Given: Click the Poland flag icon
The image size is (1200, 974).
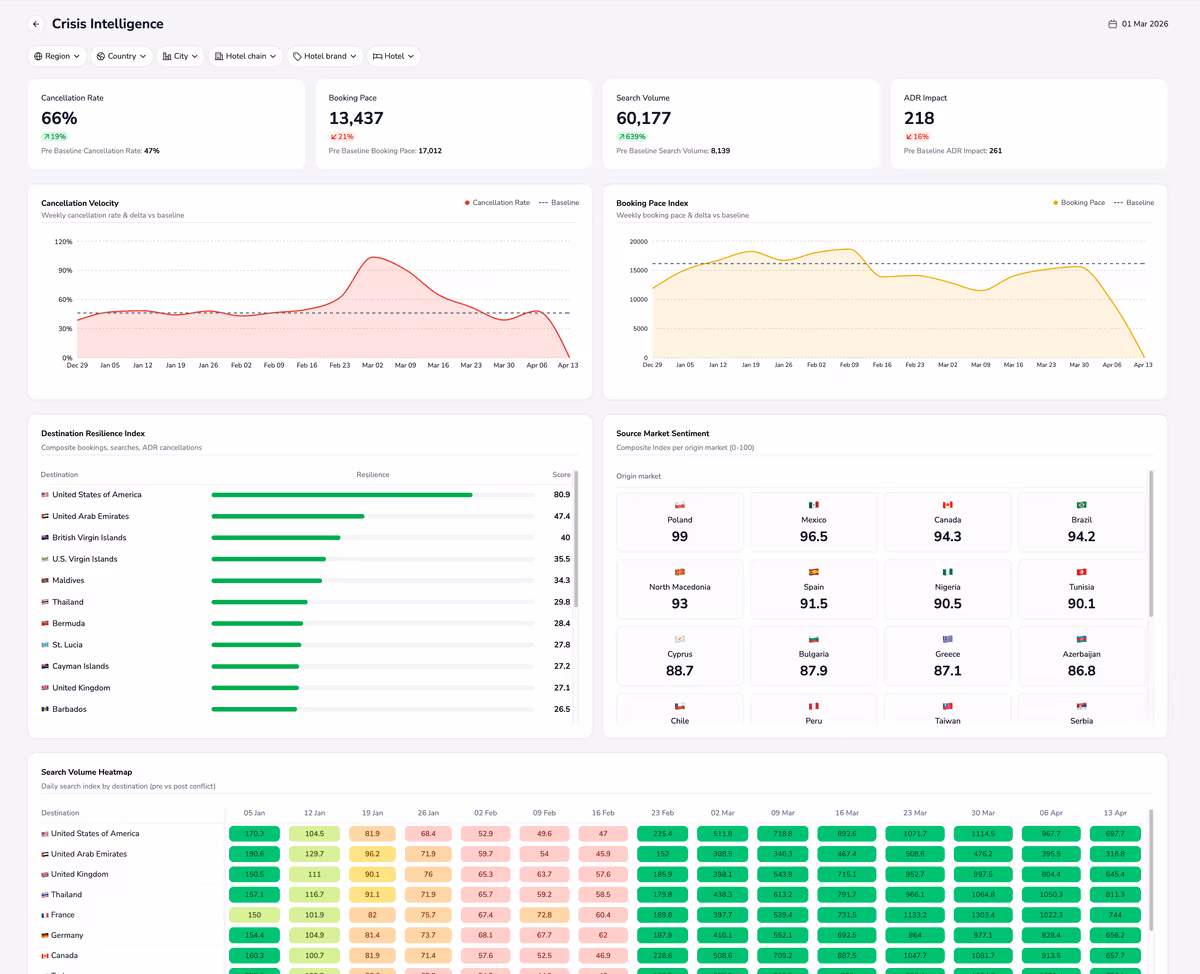Looking at the screenshot, I should [x=680, y=505].
